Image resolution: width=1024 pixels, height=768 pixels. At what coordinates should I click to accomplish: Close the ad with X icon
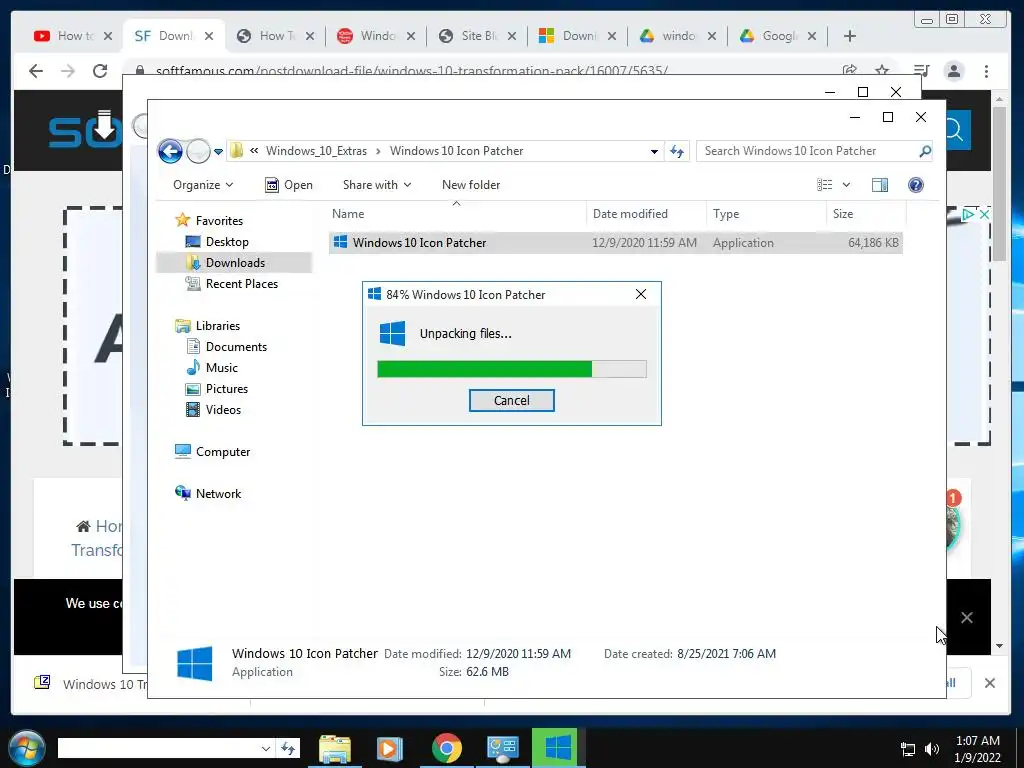984,214
